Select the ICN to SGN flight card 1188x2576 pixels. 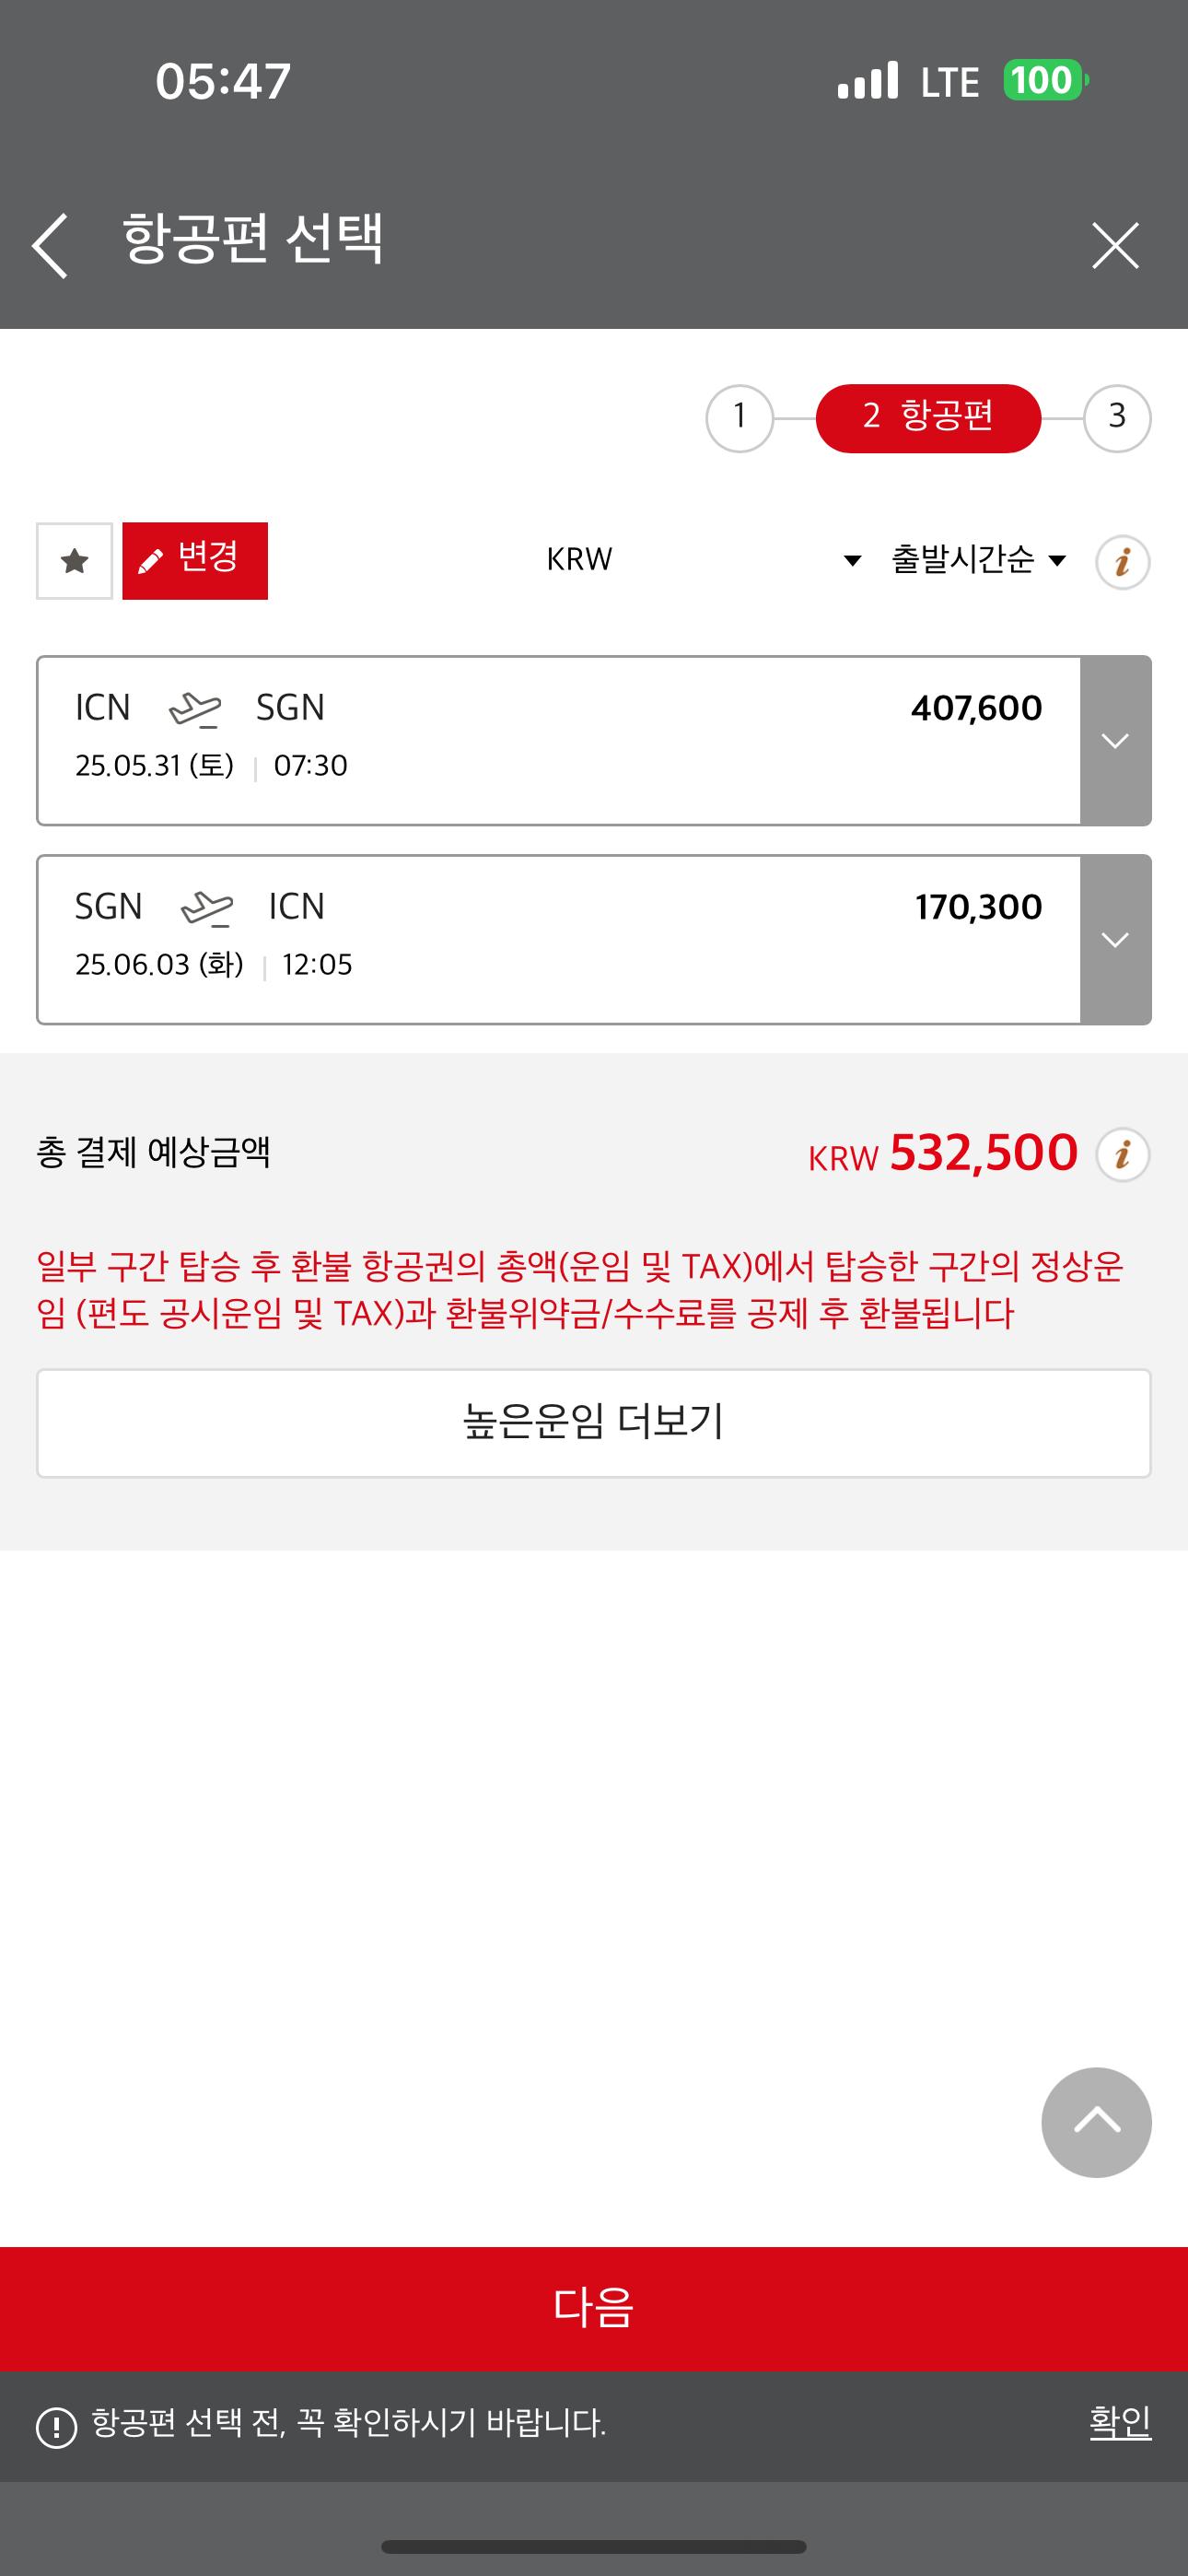[x=558, y=741]
